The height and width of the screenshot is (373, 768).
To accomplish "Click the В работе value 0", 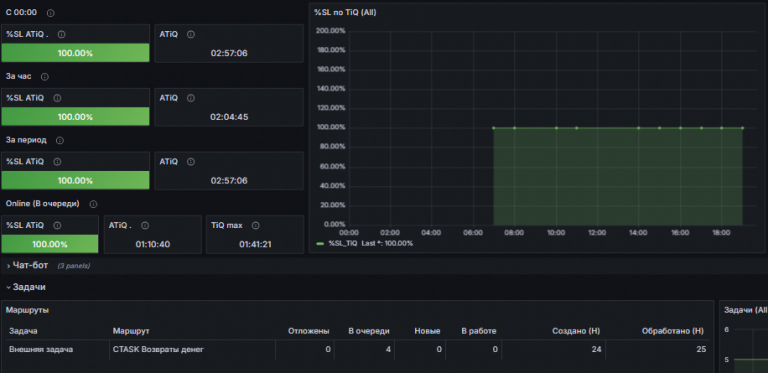I will (495, 350).
